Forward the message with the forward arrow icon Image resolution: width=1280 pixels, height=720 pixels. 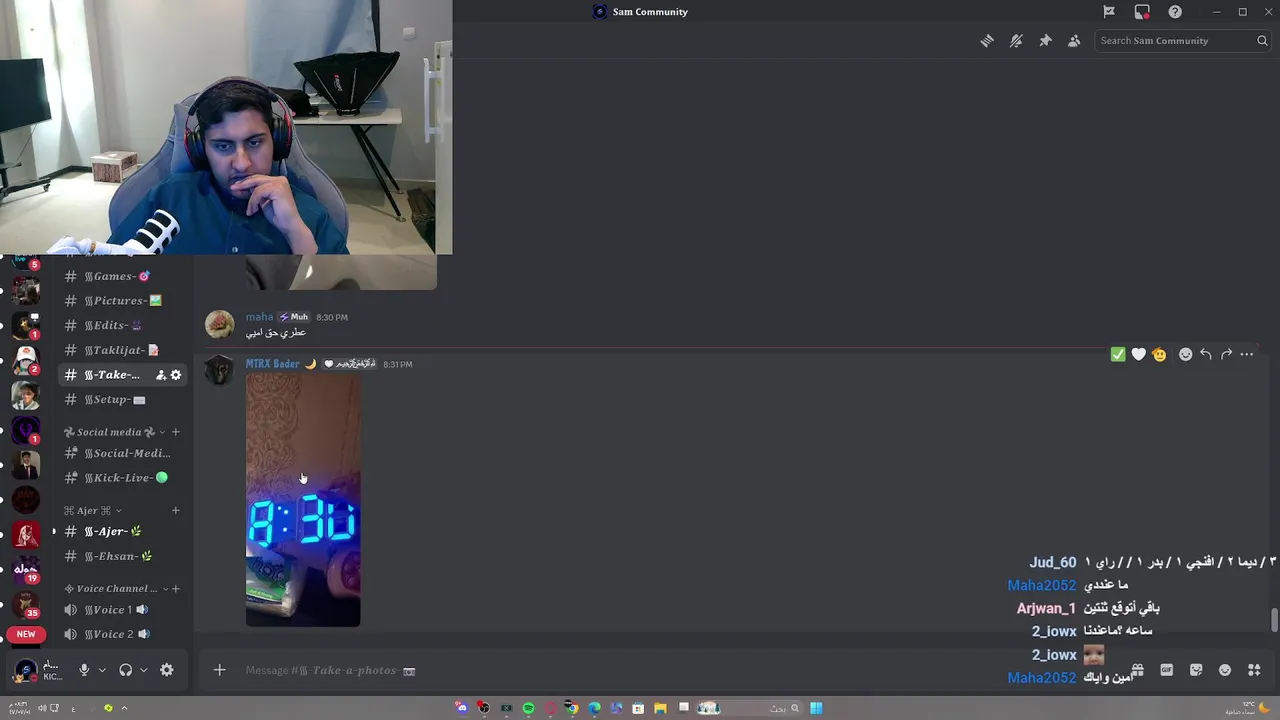point(1226,354)
